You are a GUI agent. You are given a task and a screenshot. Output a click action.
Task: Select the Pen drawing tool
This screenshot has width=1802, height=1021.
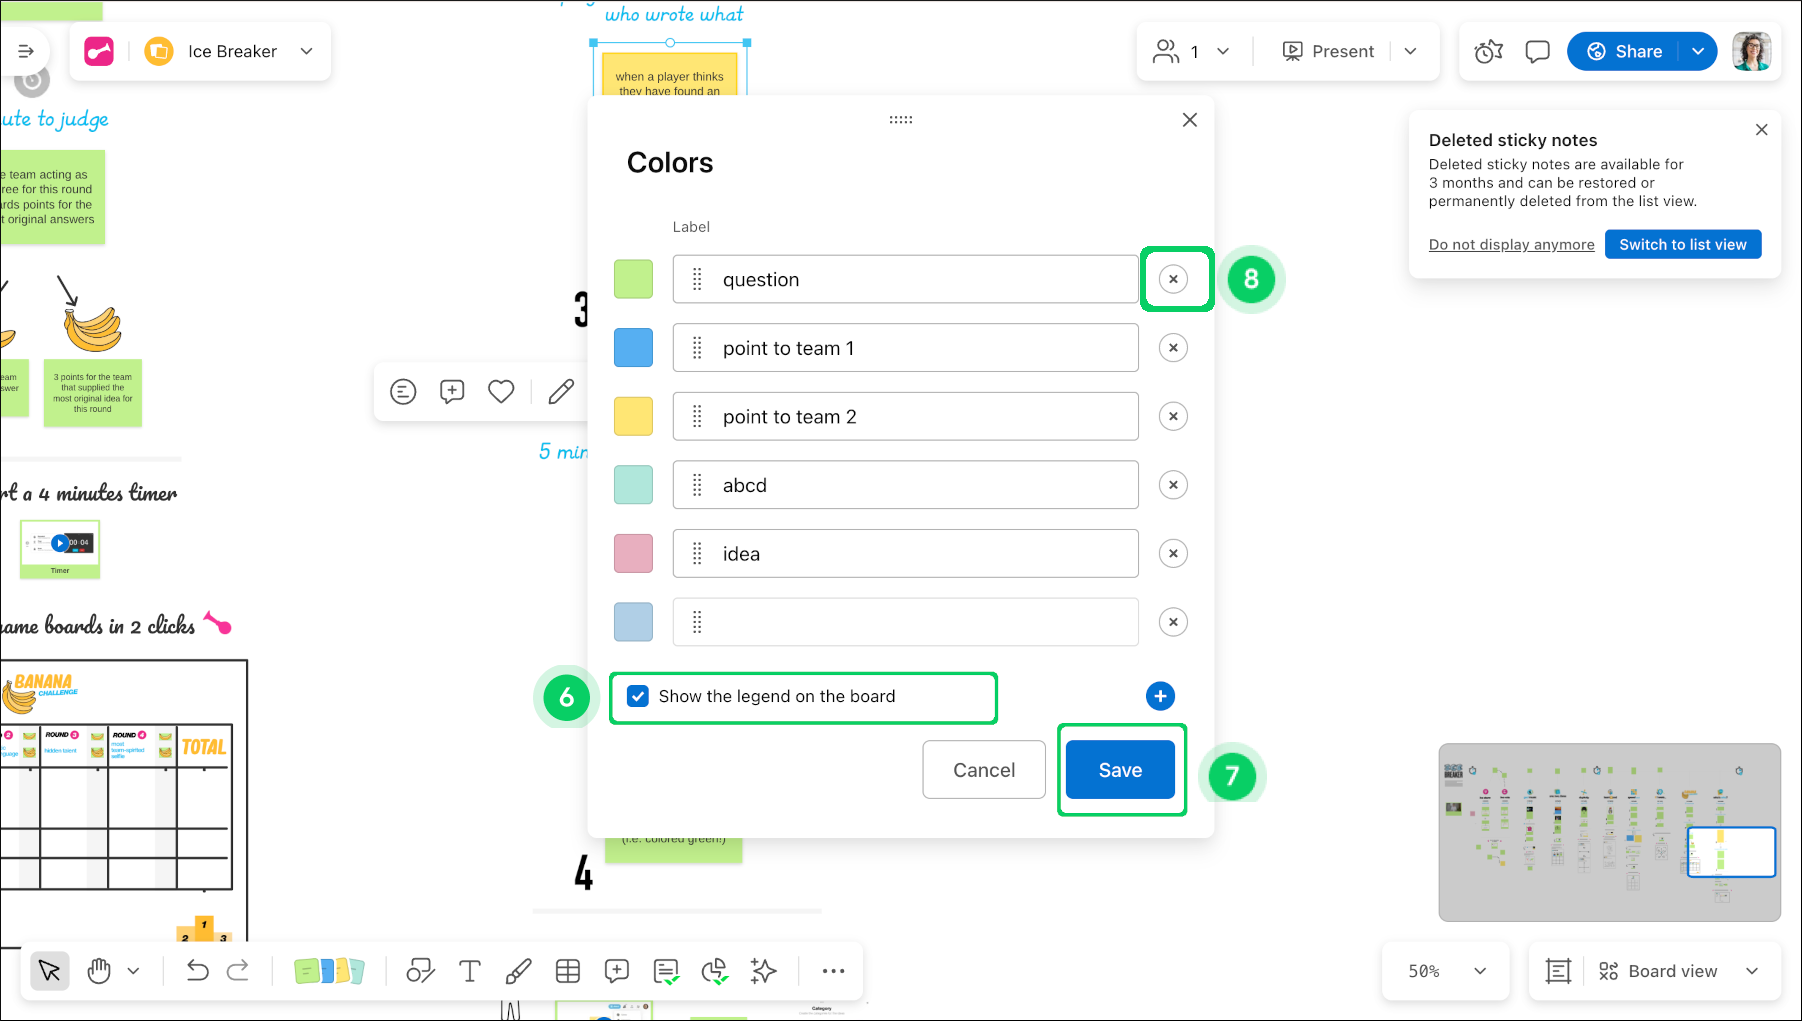point(518,971)
